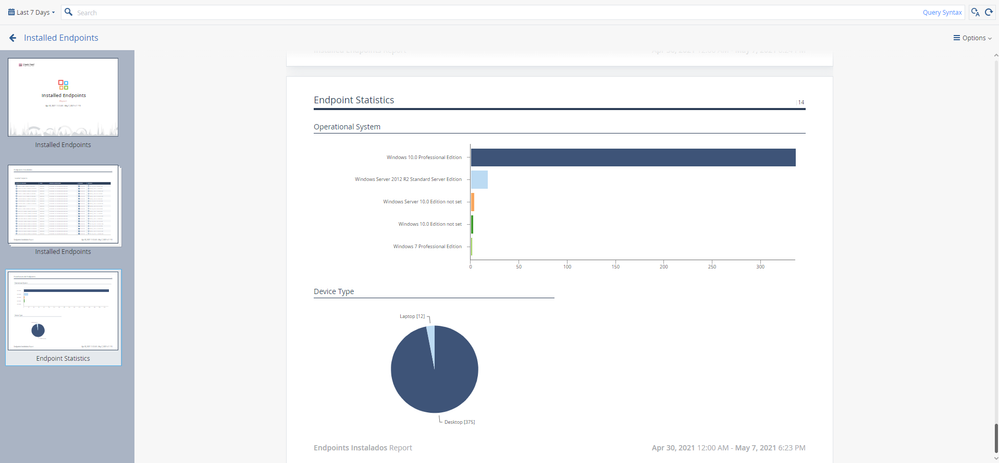Click the magnifying glass search icon
The height and width of the screenshot is (463, 999).
pos(69,12)
